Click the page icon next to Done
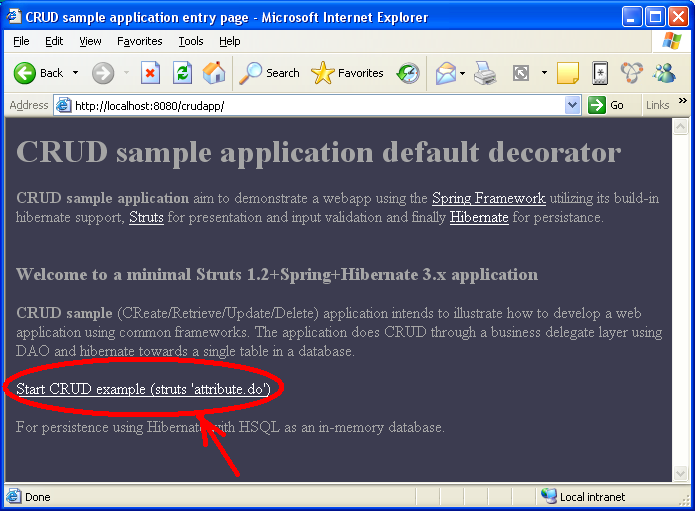This screenshot has width=695, height=511. [13, 496]
